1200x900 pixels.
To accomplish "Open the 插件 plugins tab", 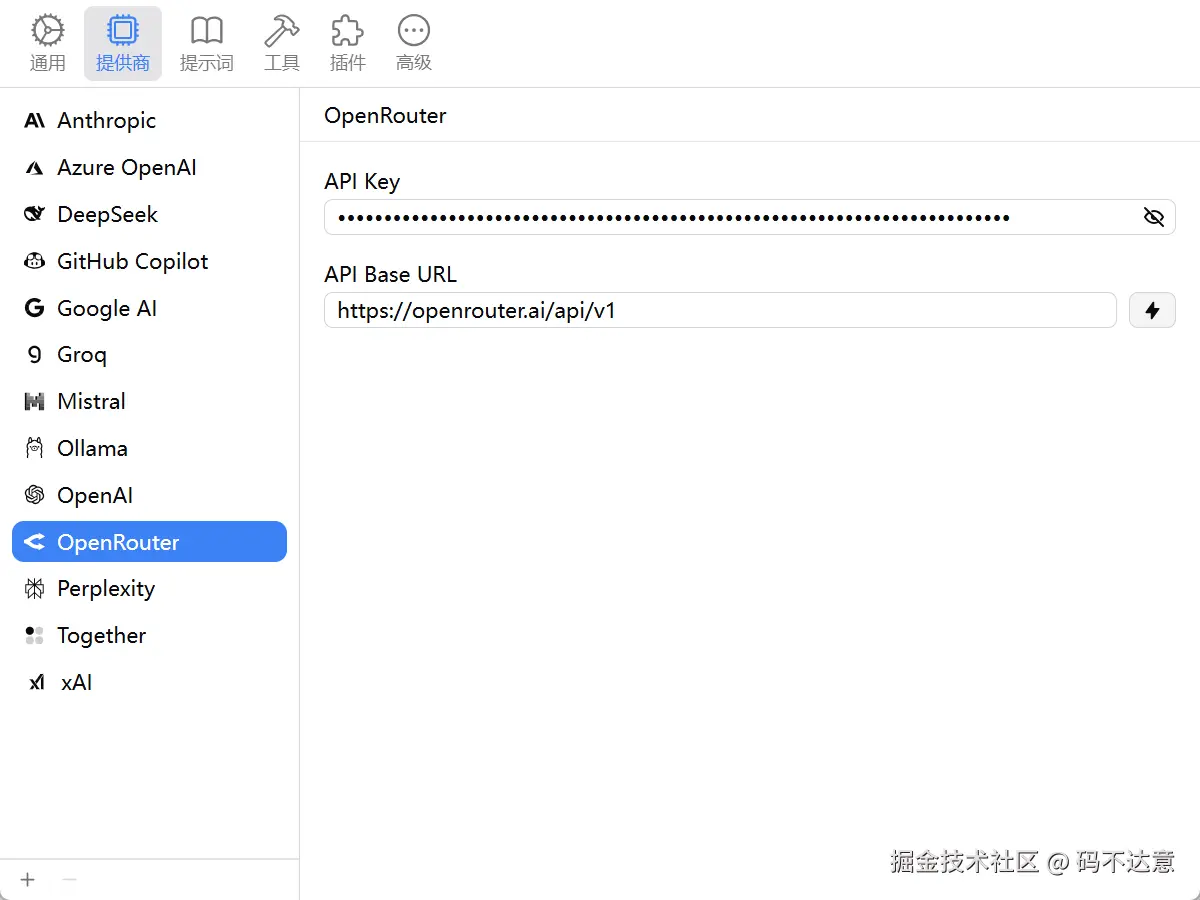I will point(348,44).
